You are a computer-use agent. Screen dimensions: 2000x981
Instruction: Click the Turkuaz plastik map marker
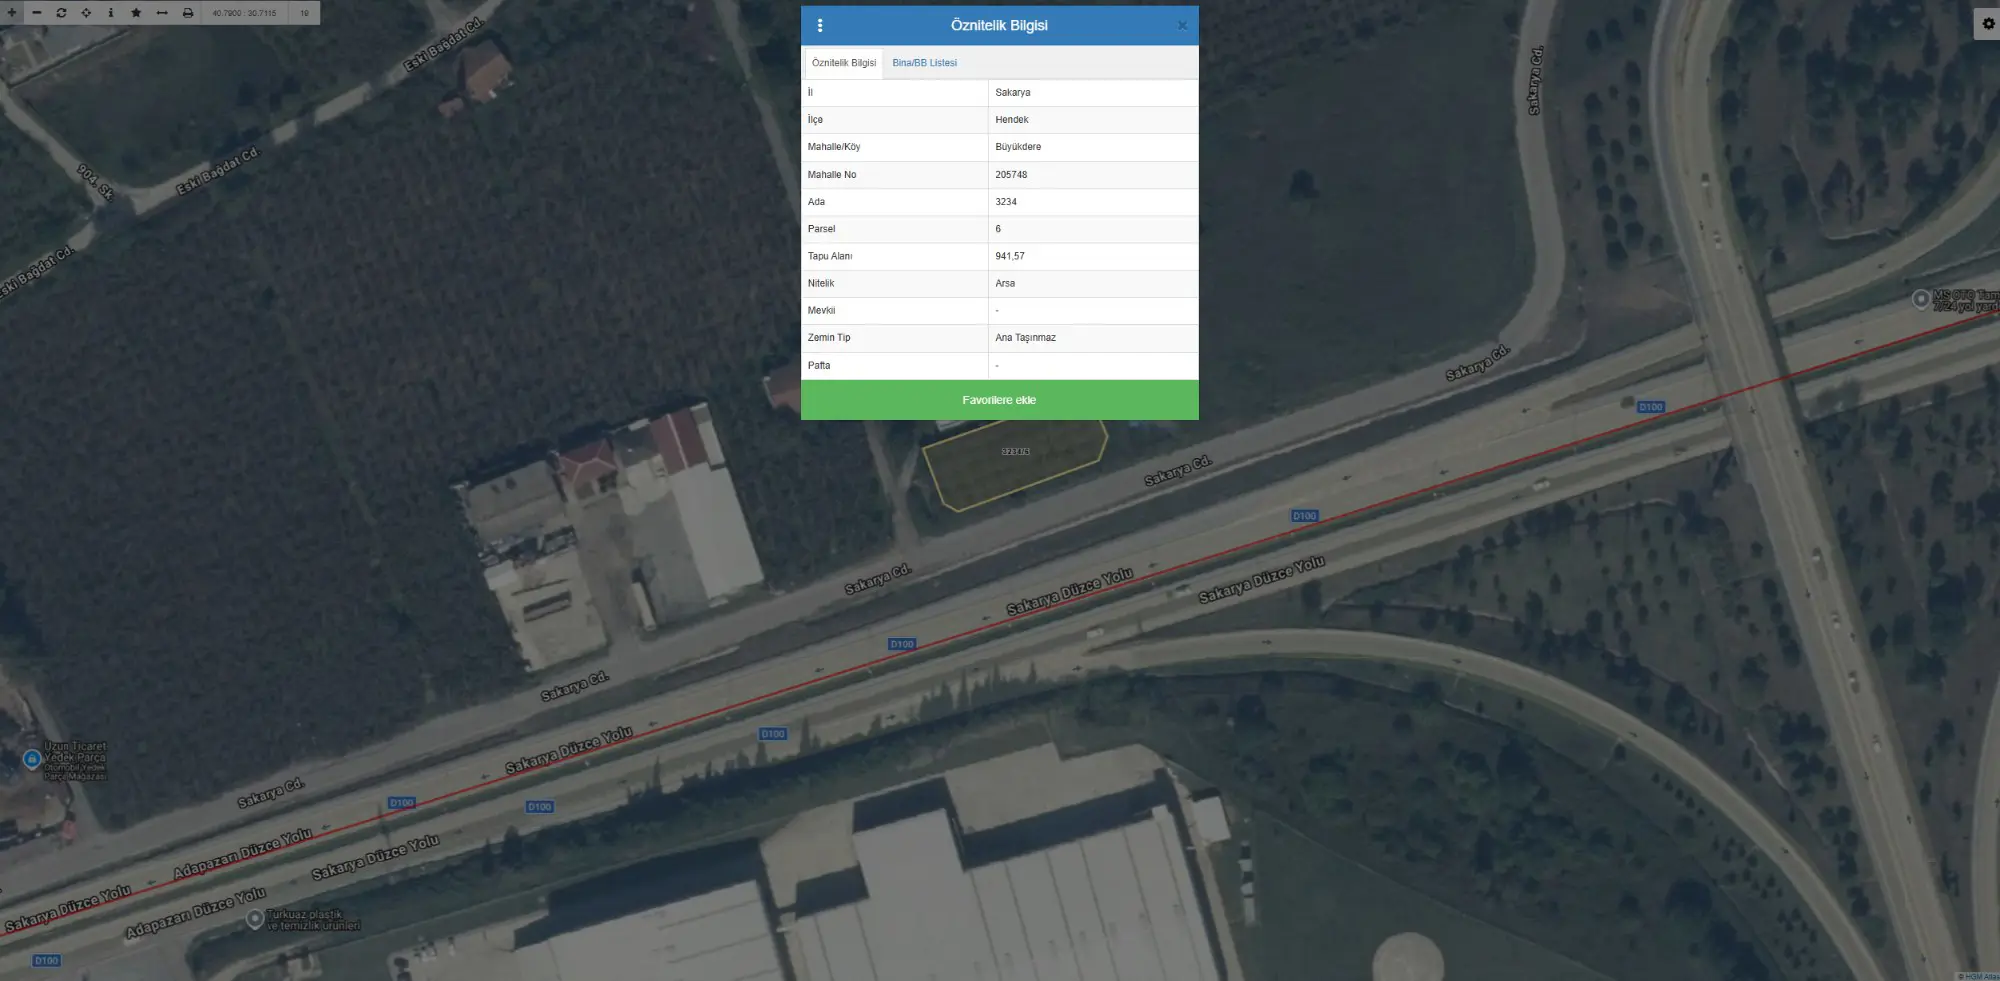[255, 918]
